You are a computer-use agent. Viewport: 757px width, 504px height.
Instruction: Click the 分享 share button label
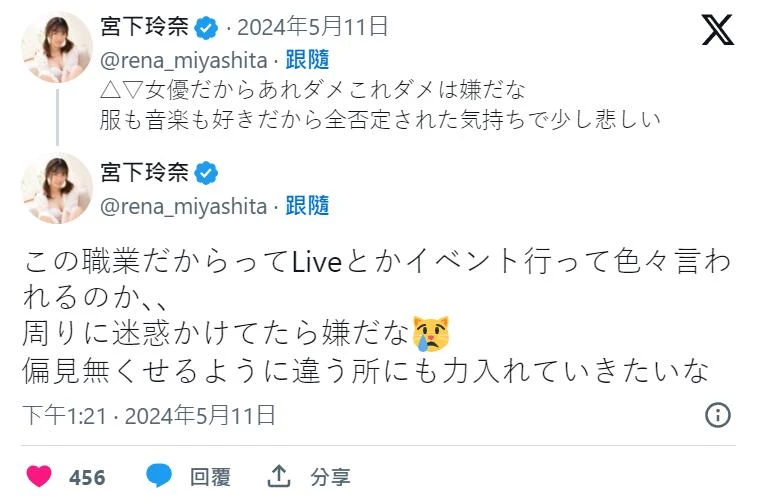(x=330, y=476)
